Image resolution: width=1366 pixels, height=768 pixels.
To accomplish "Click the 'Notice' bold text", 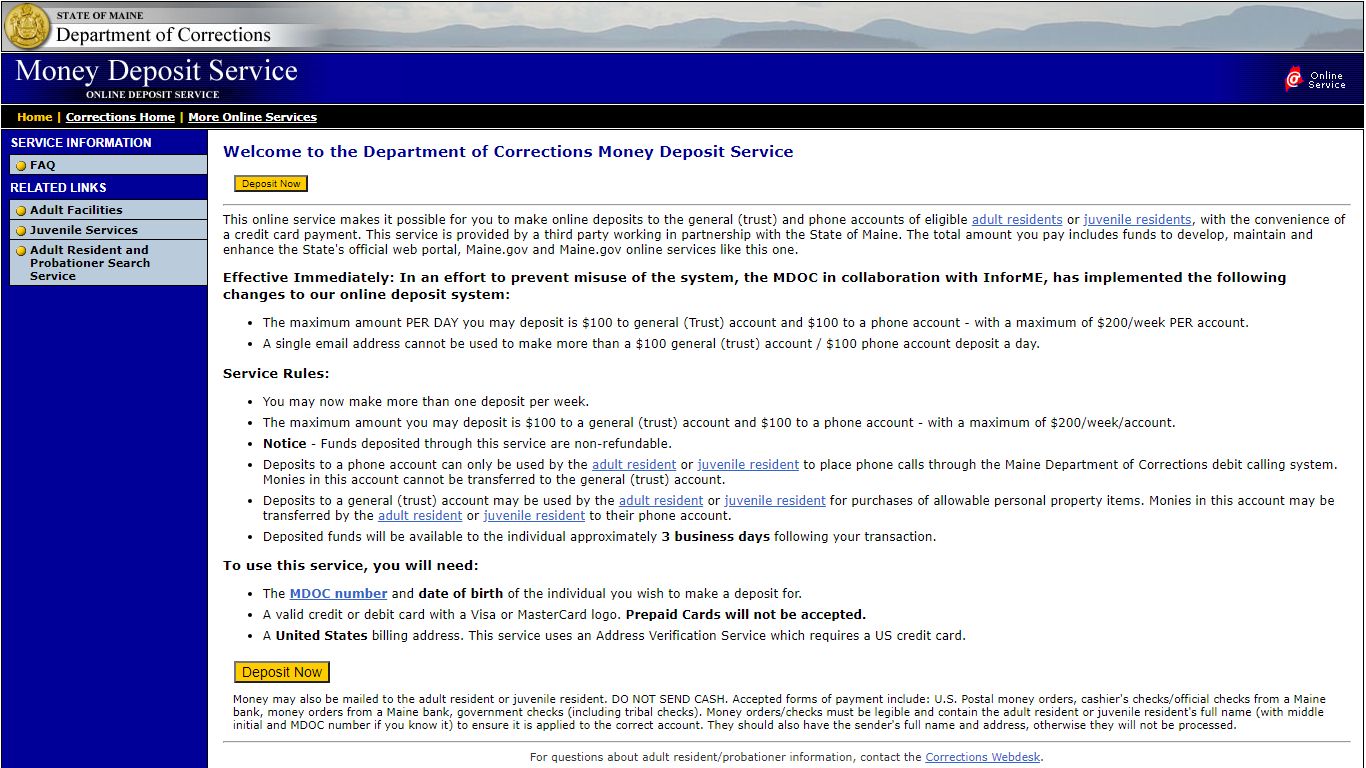I will click(x=285, y=444).
